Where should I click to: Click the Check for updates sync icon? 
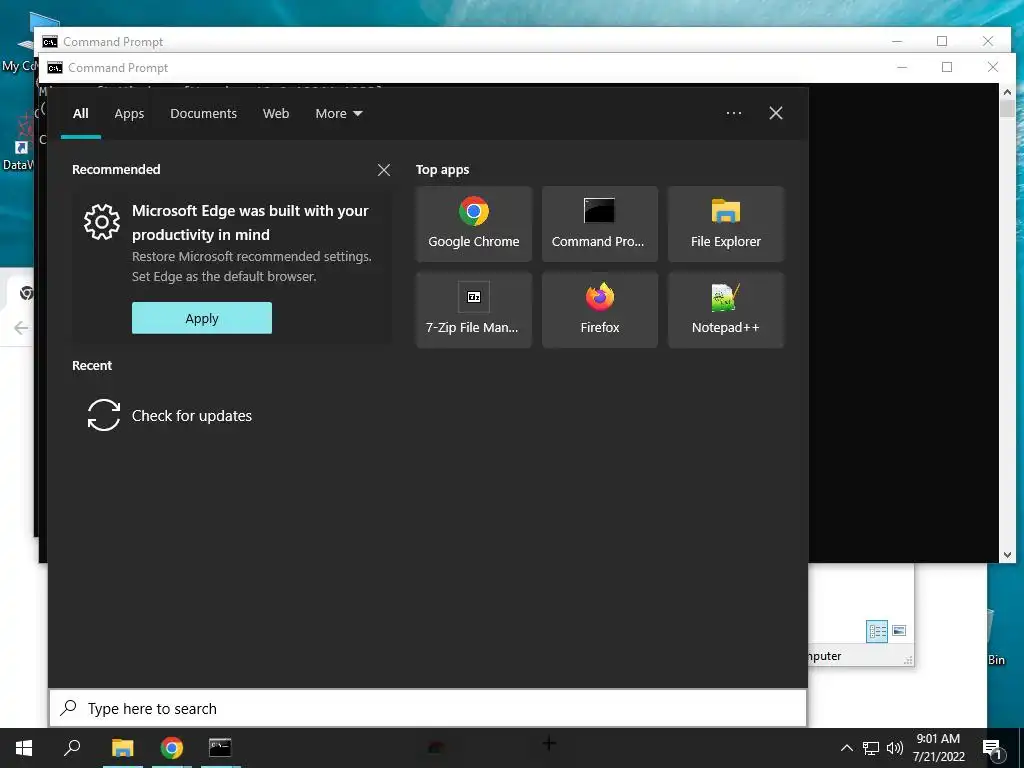click(104, 415)
